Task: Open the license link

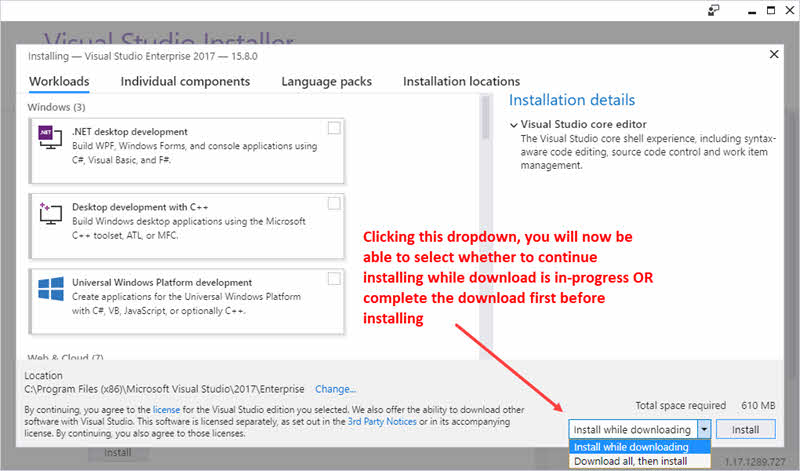Action: coord(166,410)
